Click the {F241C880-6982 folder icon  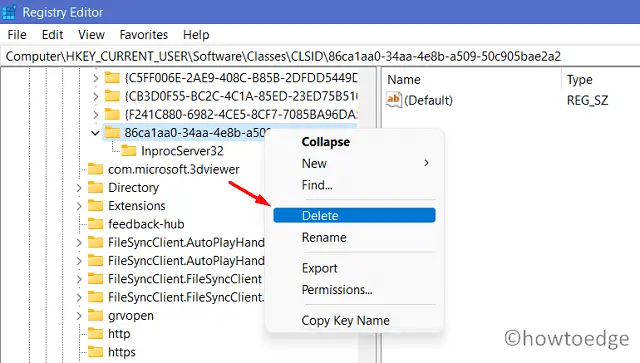pyautogui.click(x=112, y=114)
